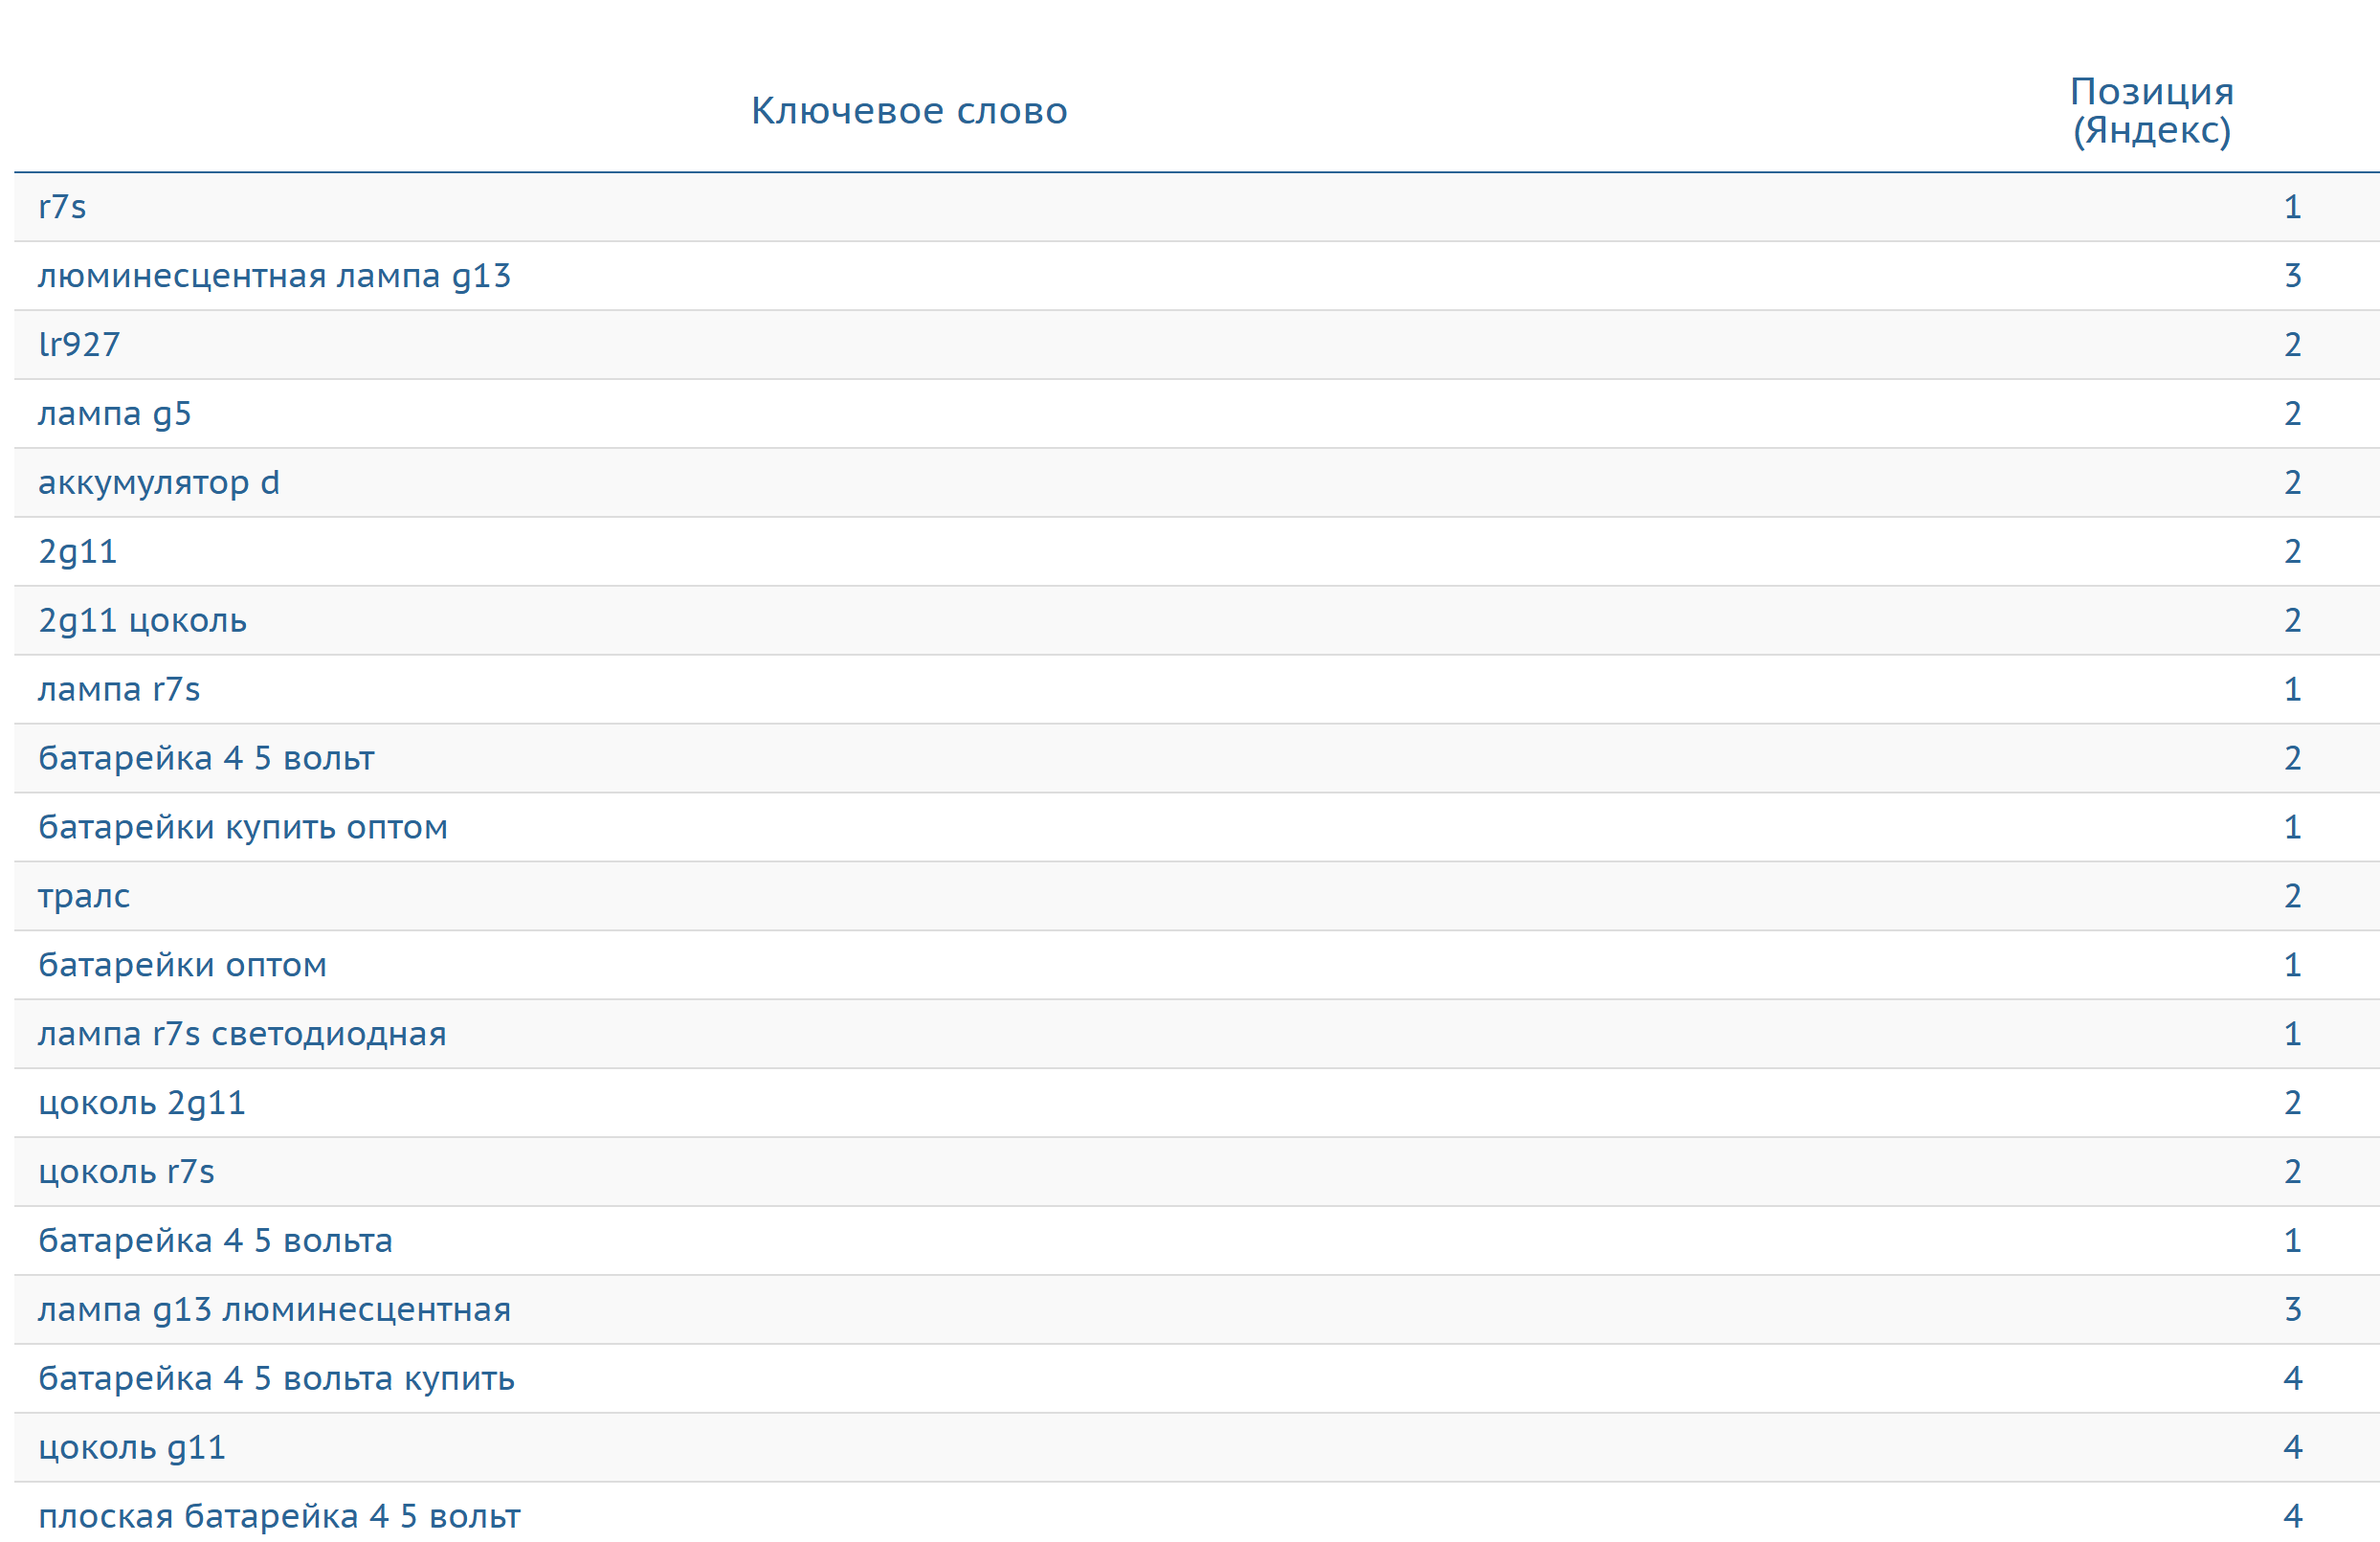Open 'батарейка 4 5 вольта купить' keyword
The image size is (2380, 1542).
276,1378
